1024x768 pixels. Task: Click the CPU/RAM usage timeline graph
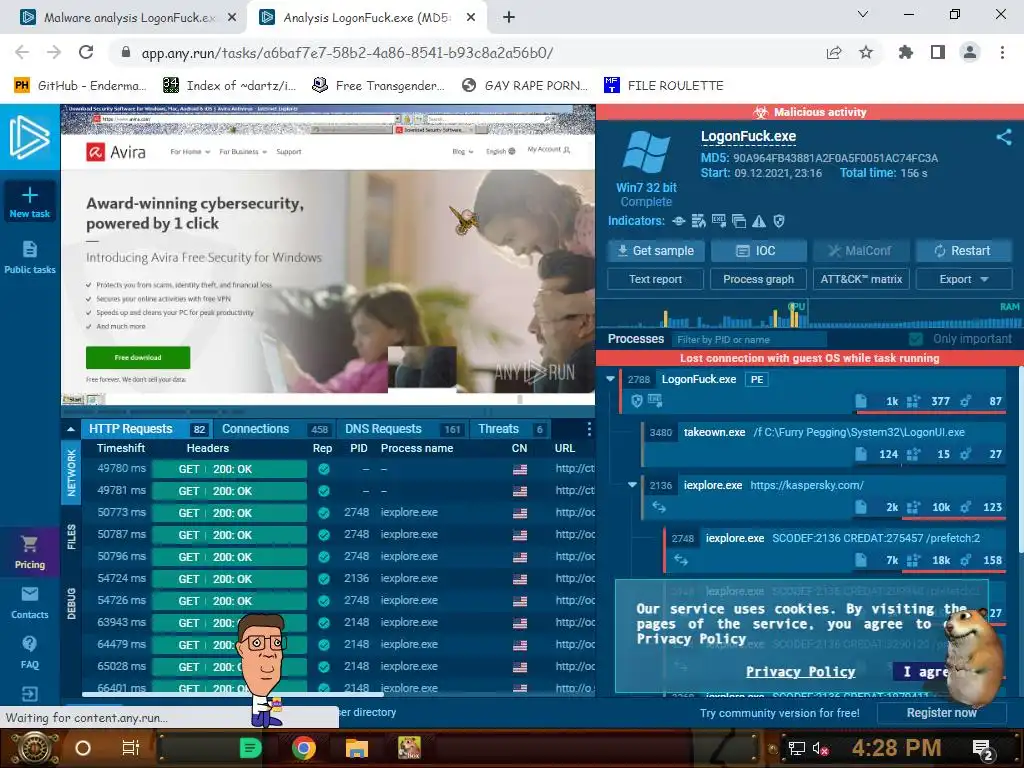[x=810, y=314]
